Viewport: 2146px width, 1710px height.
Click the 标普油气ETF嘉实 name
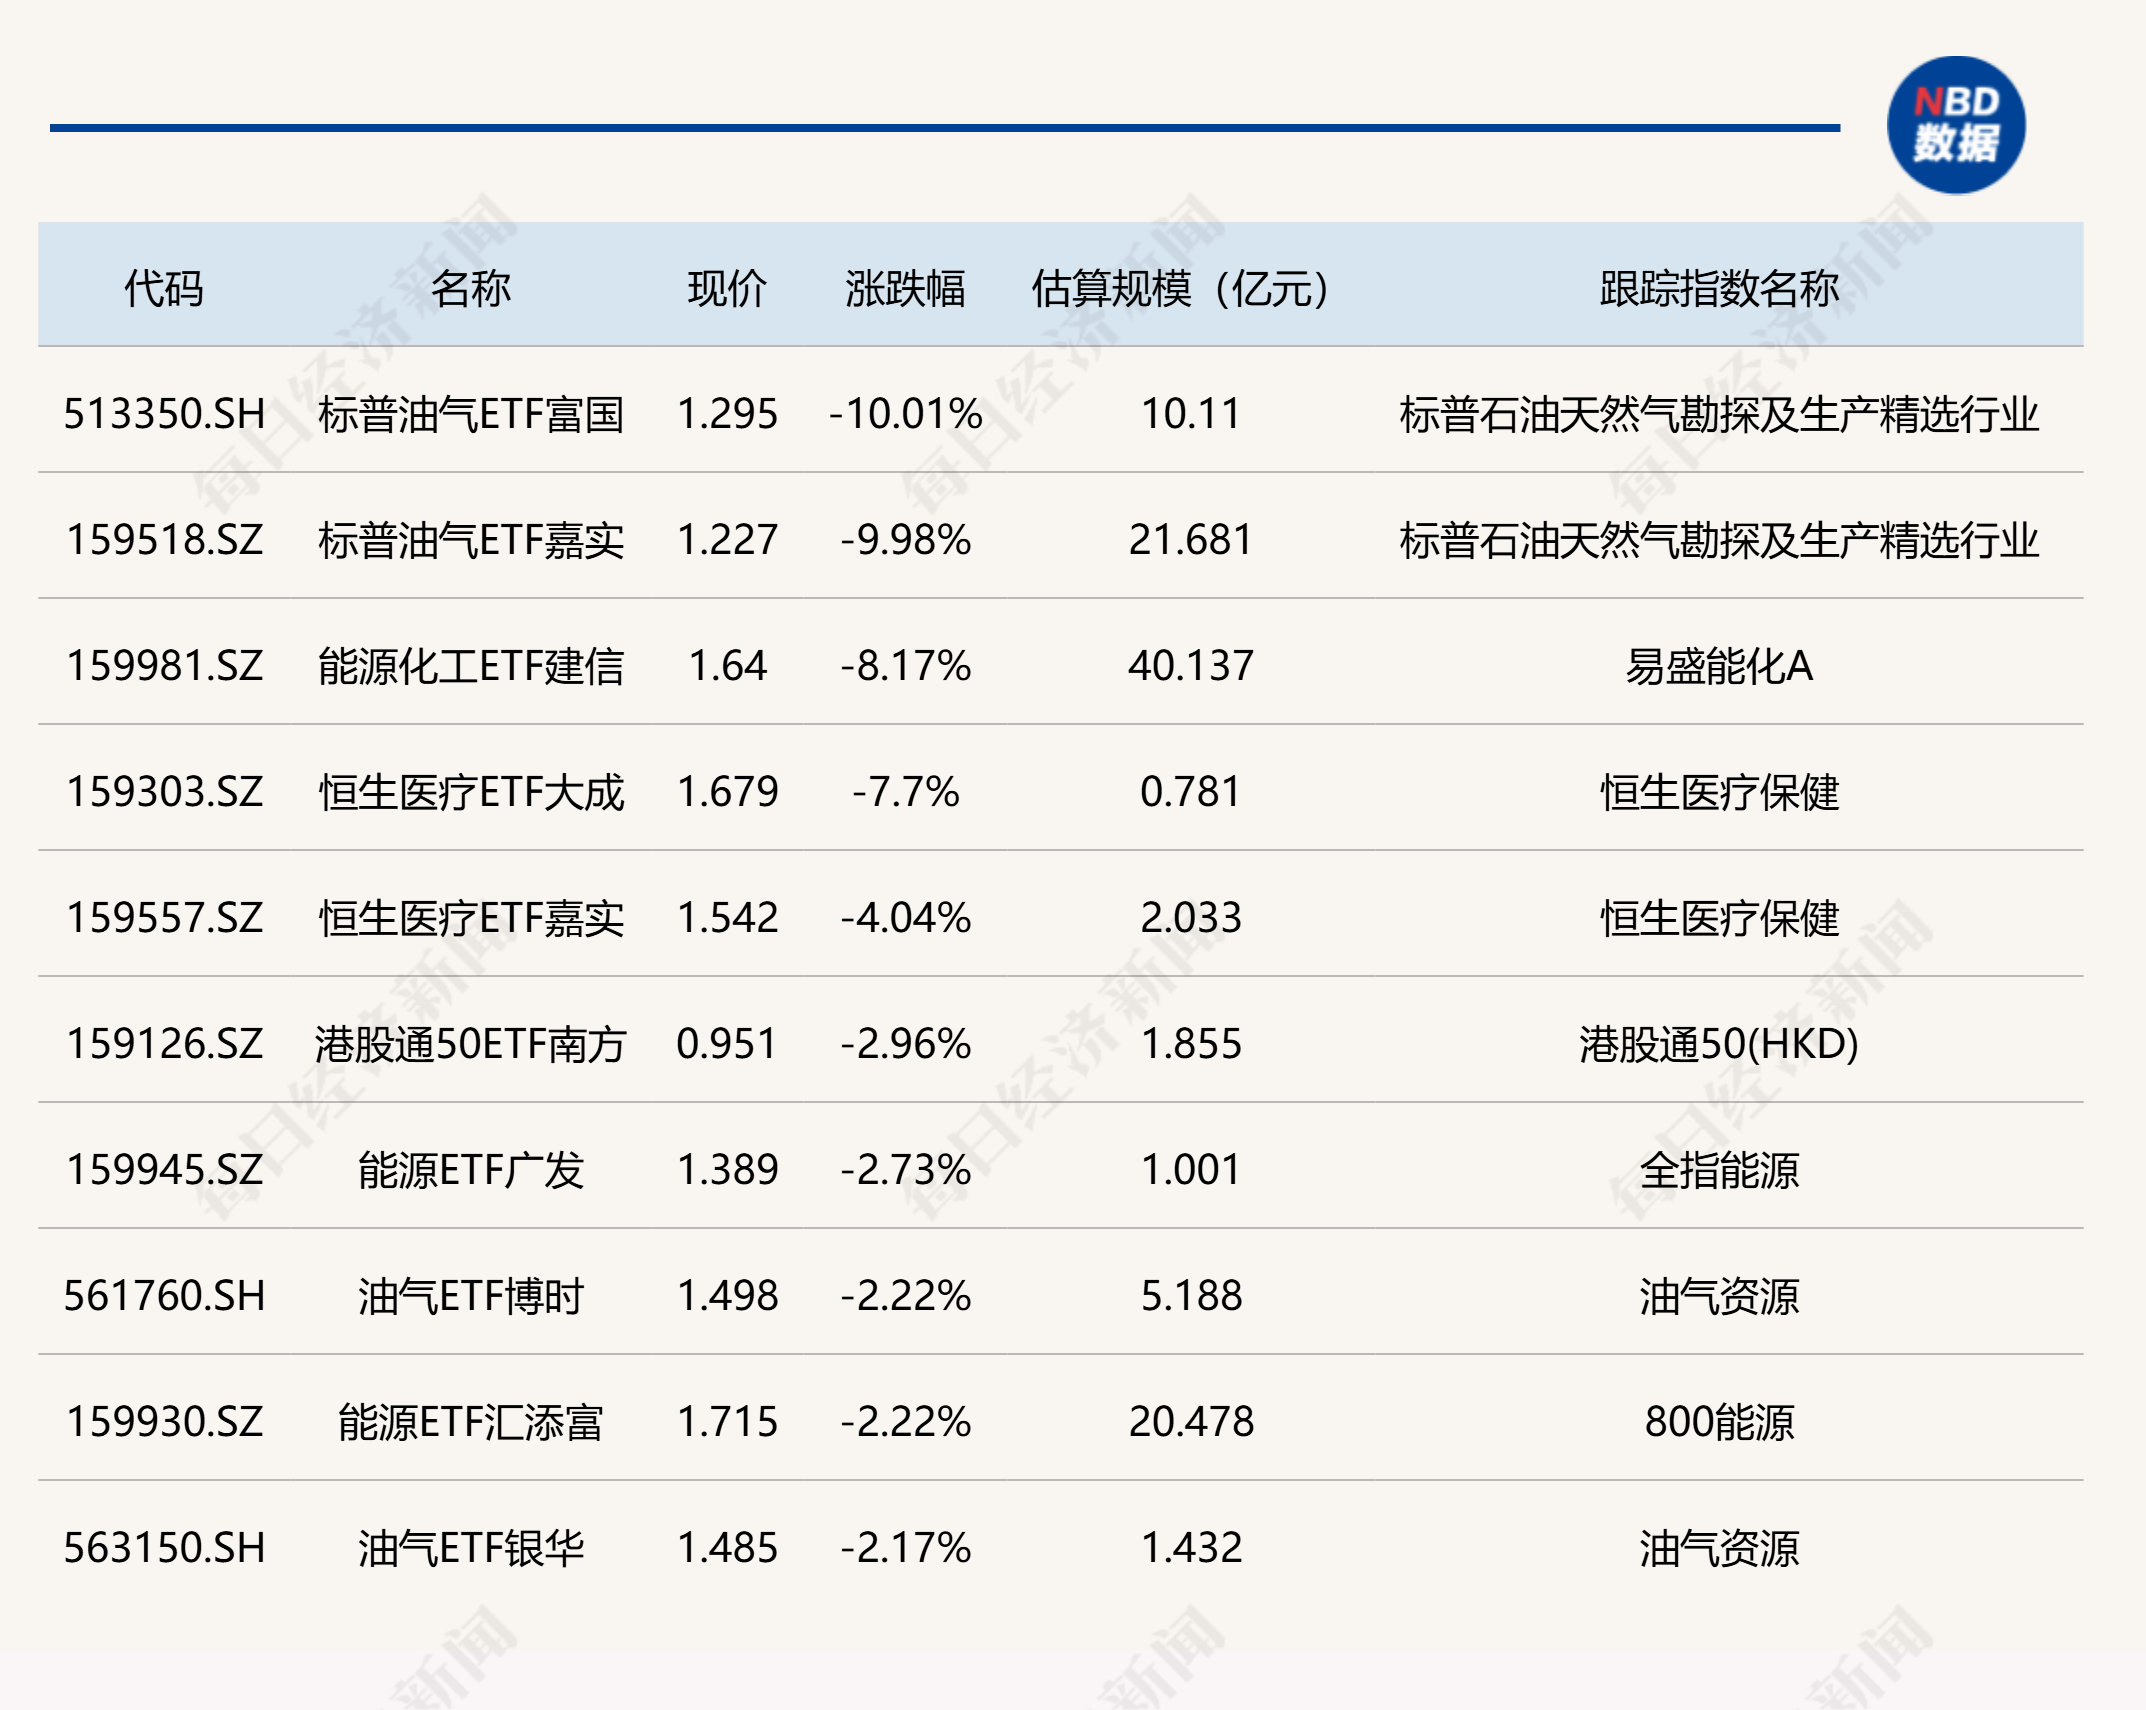(x=470, y=540)
